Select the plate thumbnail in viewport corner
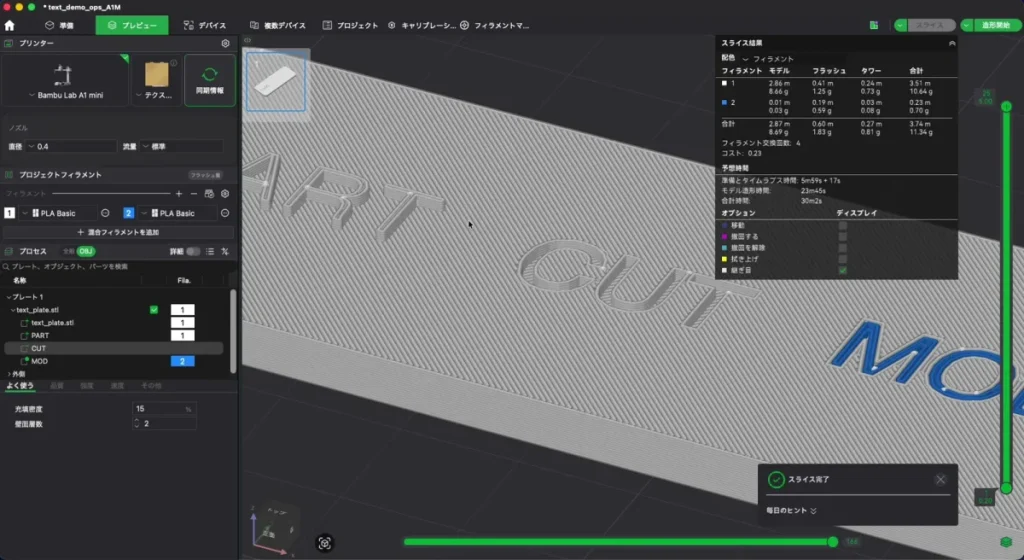This screenshot has width=1024, height=560. pos(276,82)
